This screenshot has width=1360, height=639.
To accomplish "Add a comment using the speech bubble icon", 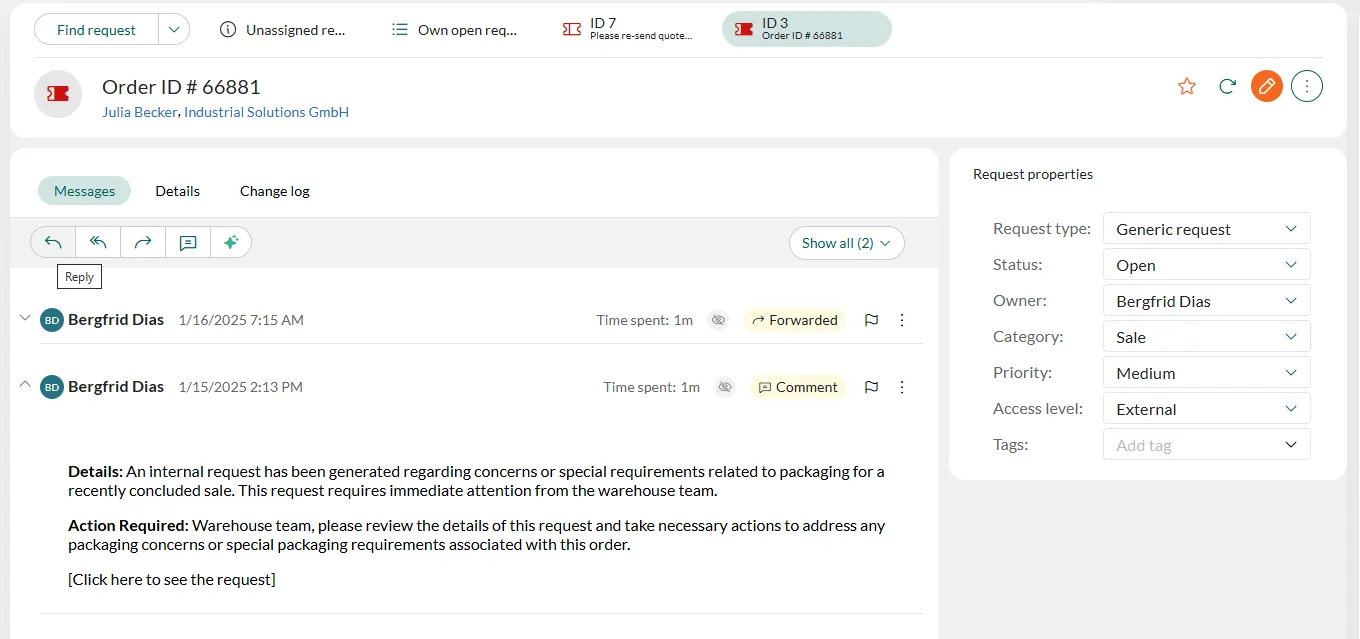I will click(188, 243).
